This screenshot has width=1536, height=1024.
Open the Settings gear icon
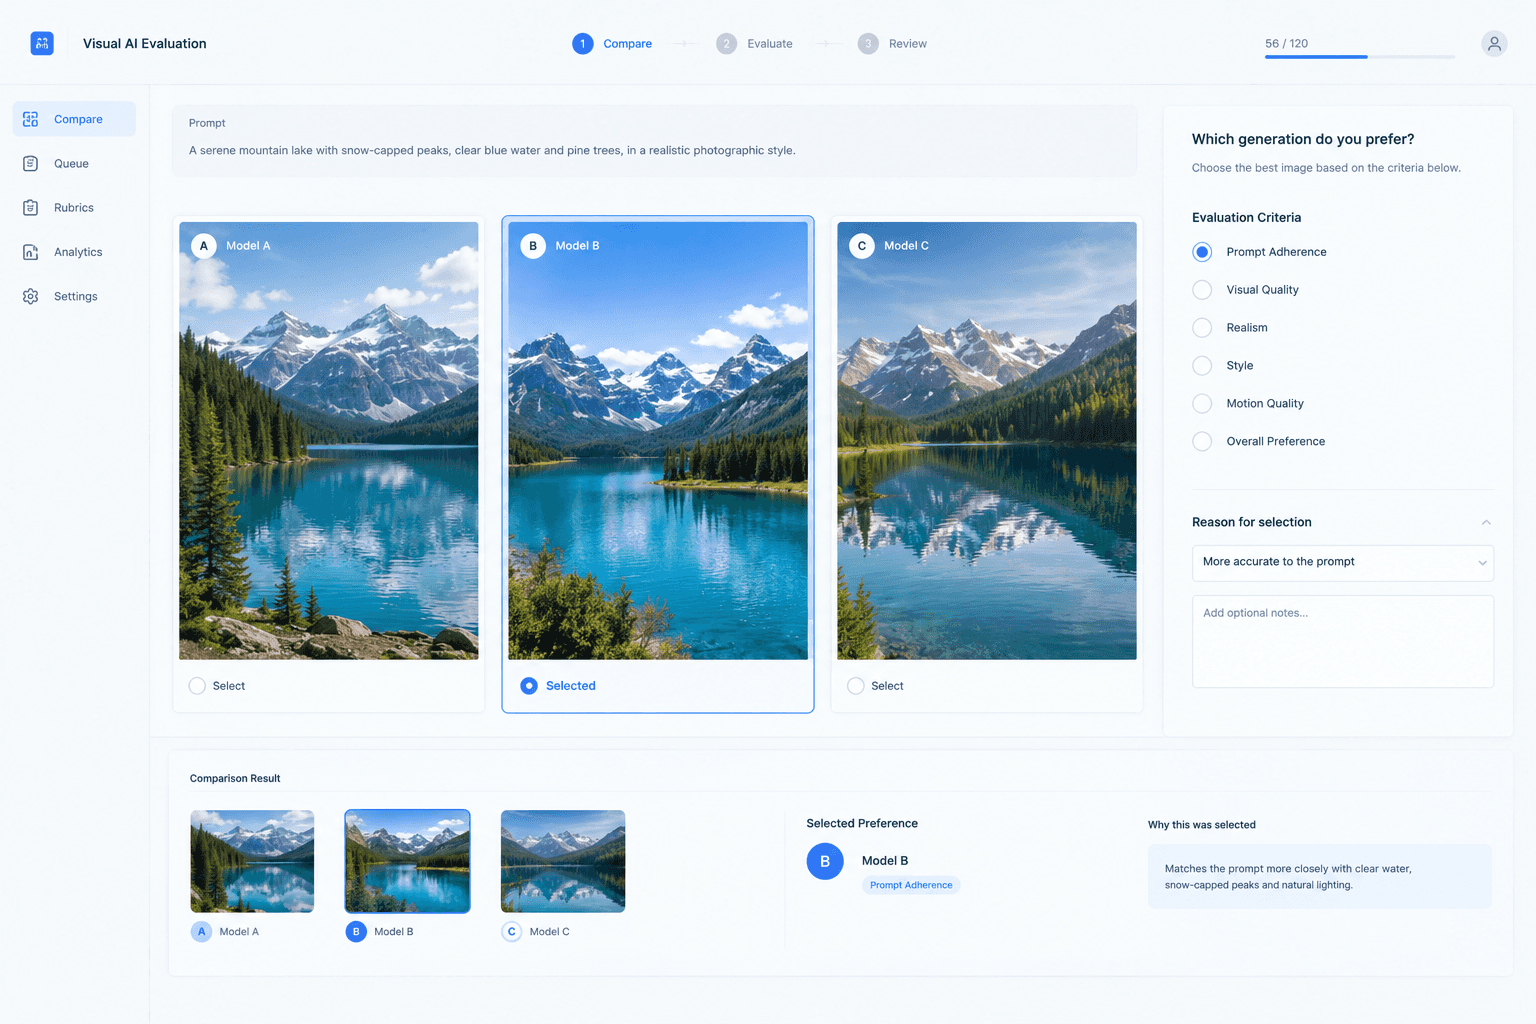[31, 296]
